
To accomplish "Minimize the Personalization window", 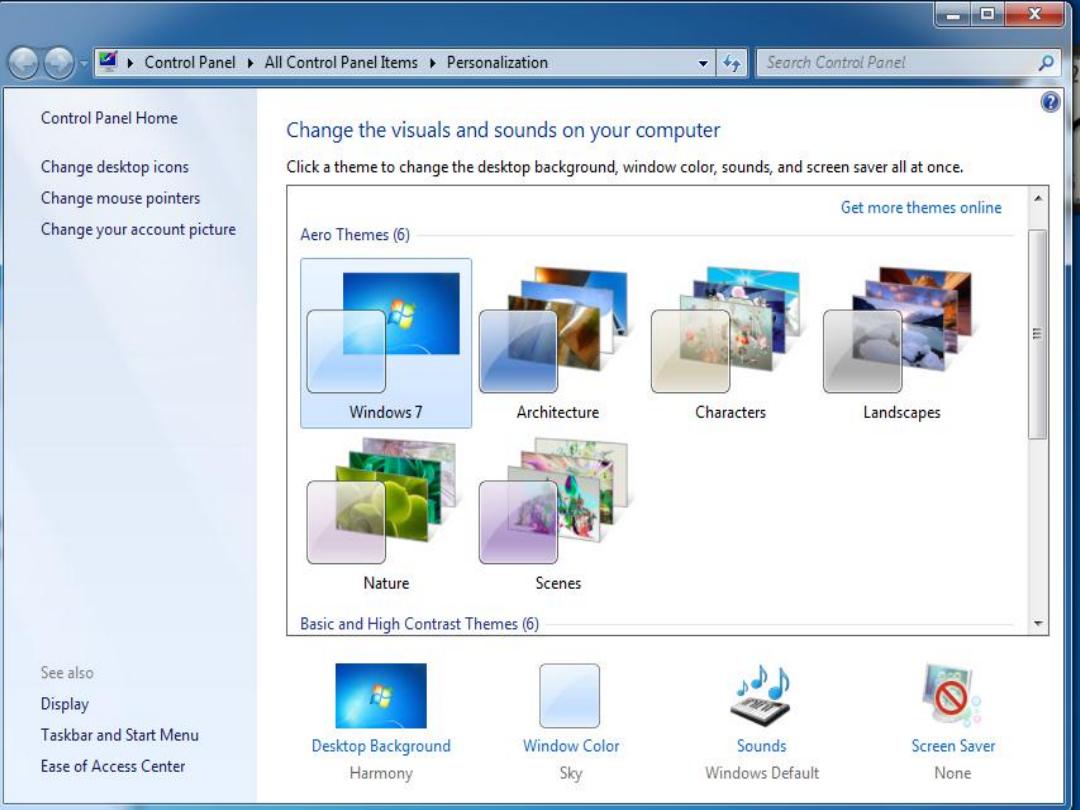I will click(x=953, y=14).
